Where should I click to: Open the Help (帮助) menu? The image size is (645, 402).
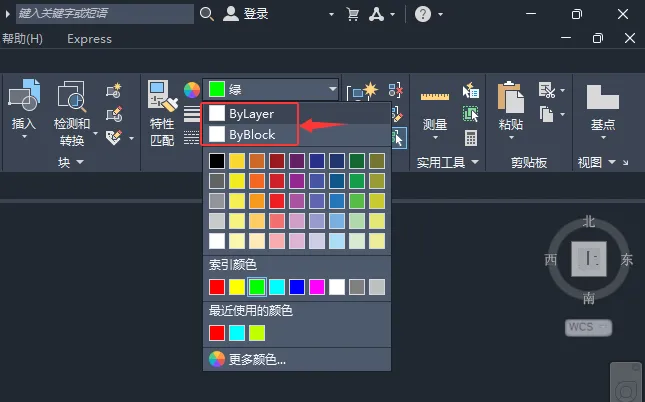pos(22,39)
